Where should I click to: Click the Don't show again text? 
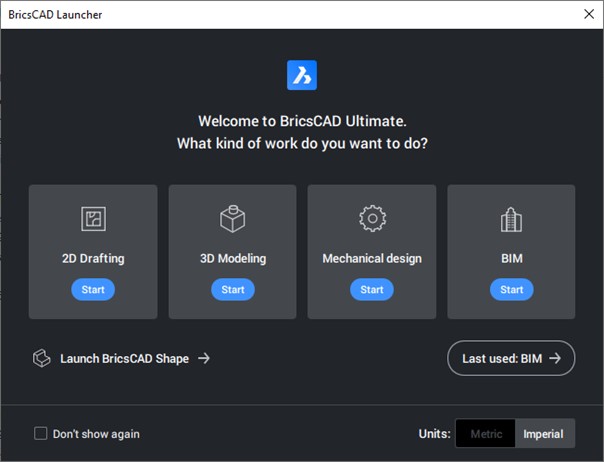[x=96, y=434]
